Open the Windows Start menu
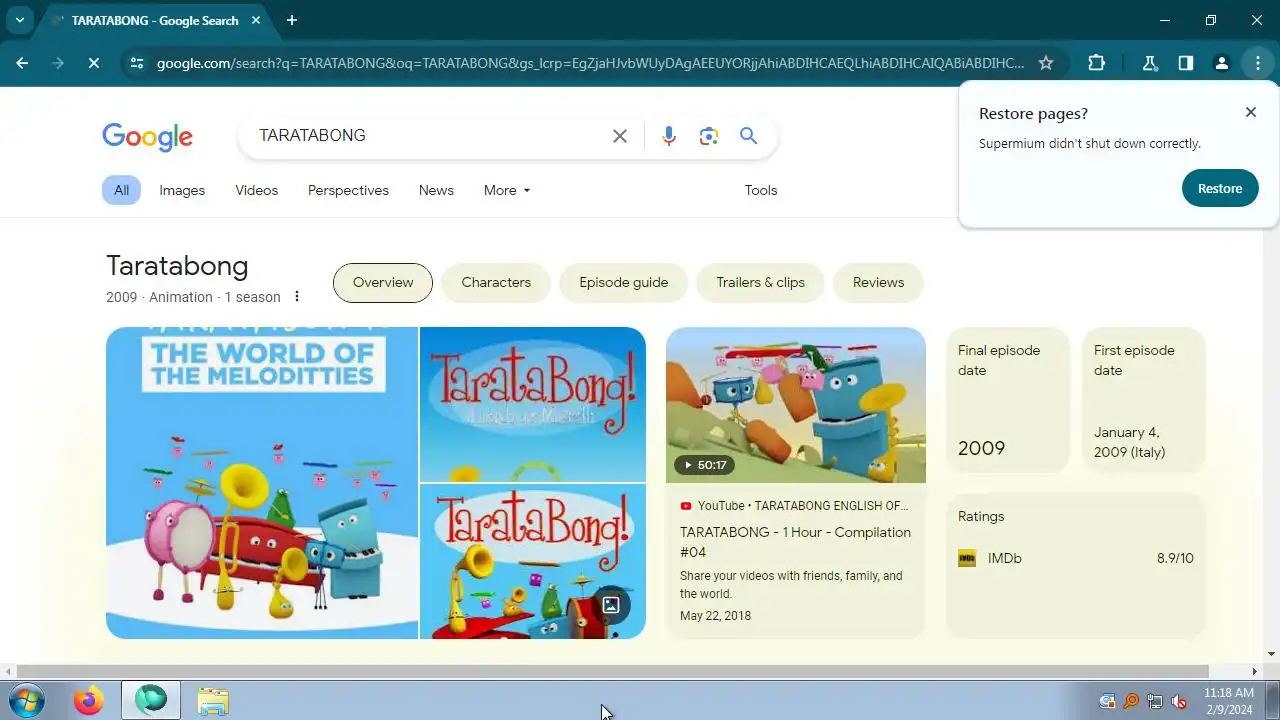 click(x=26, y=701)
